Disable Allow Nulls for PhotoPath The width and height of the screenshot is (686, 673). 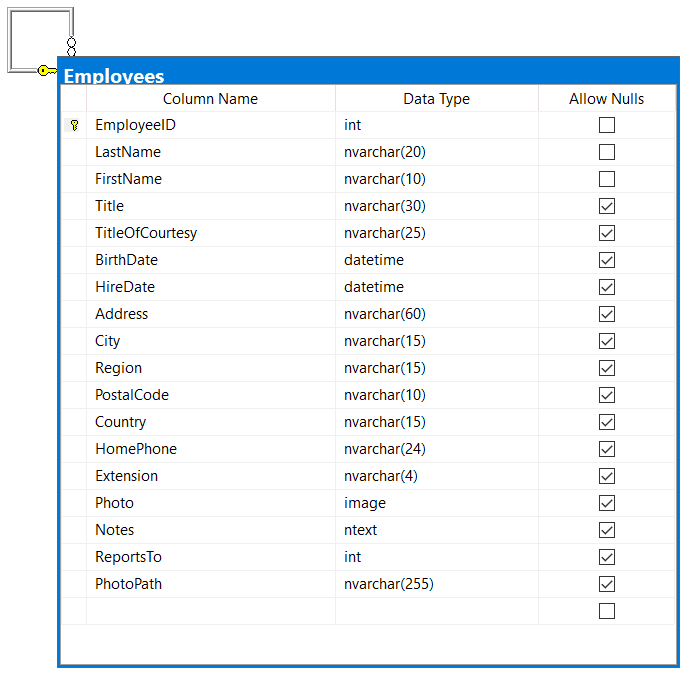click(607, 585)
